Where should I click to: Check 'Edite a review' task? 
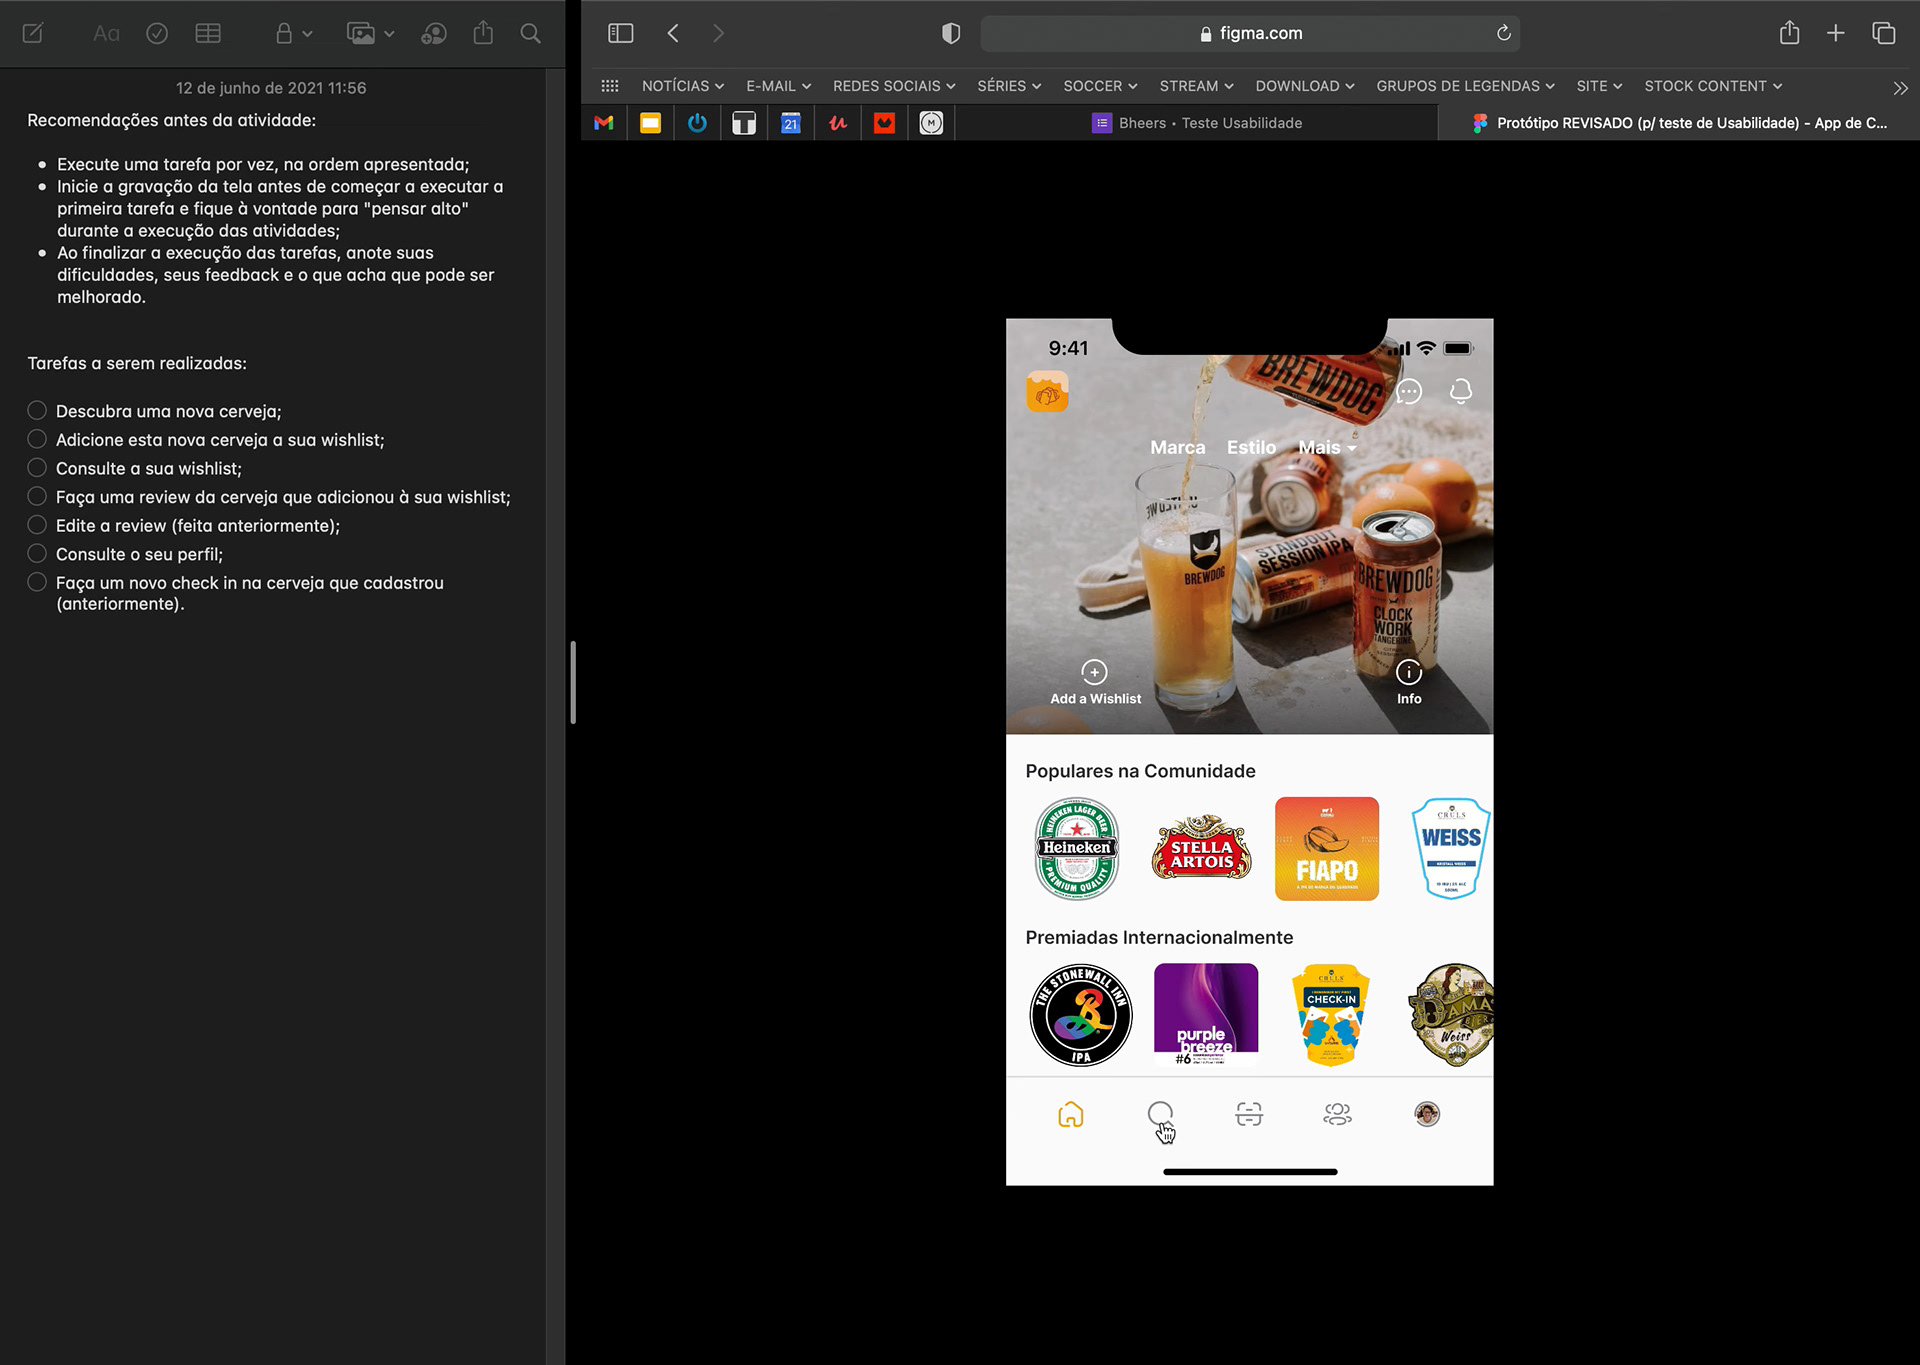click(x=37, y=525)
